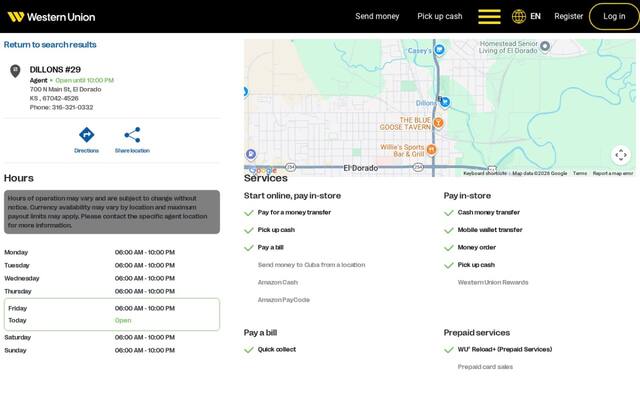Click the Dillons map marker

coord(445,102)
